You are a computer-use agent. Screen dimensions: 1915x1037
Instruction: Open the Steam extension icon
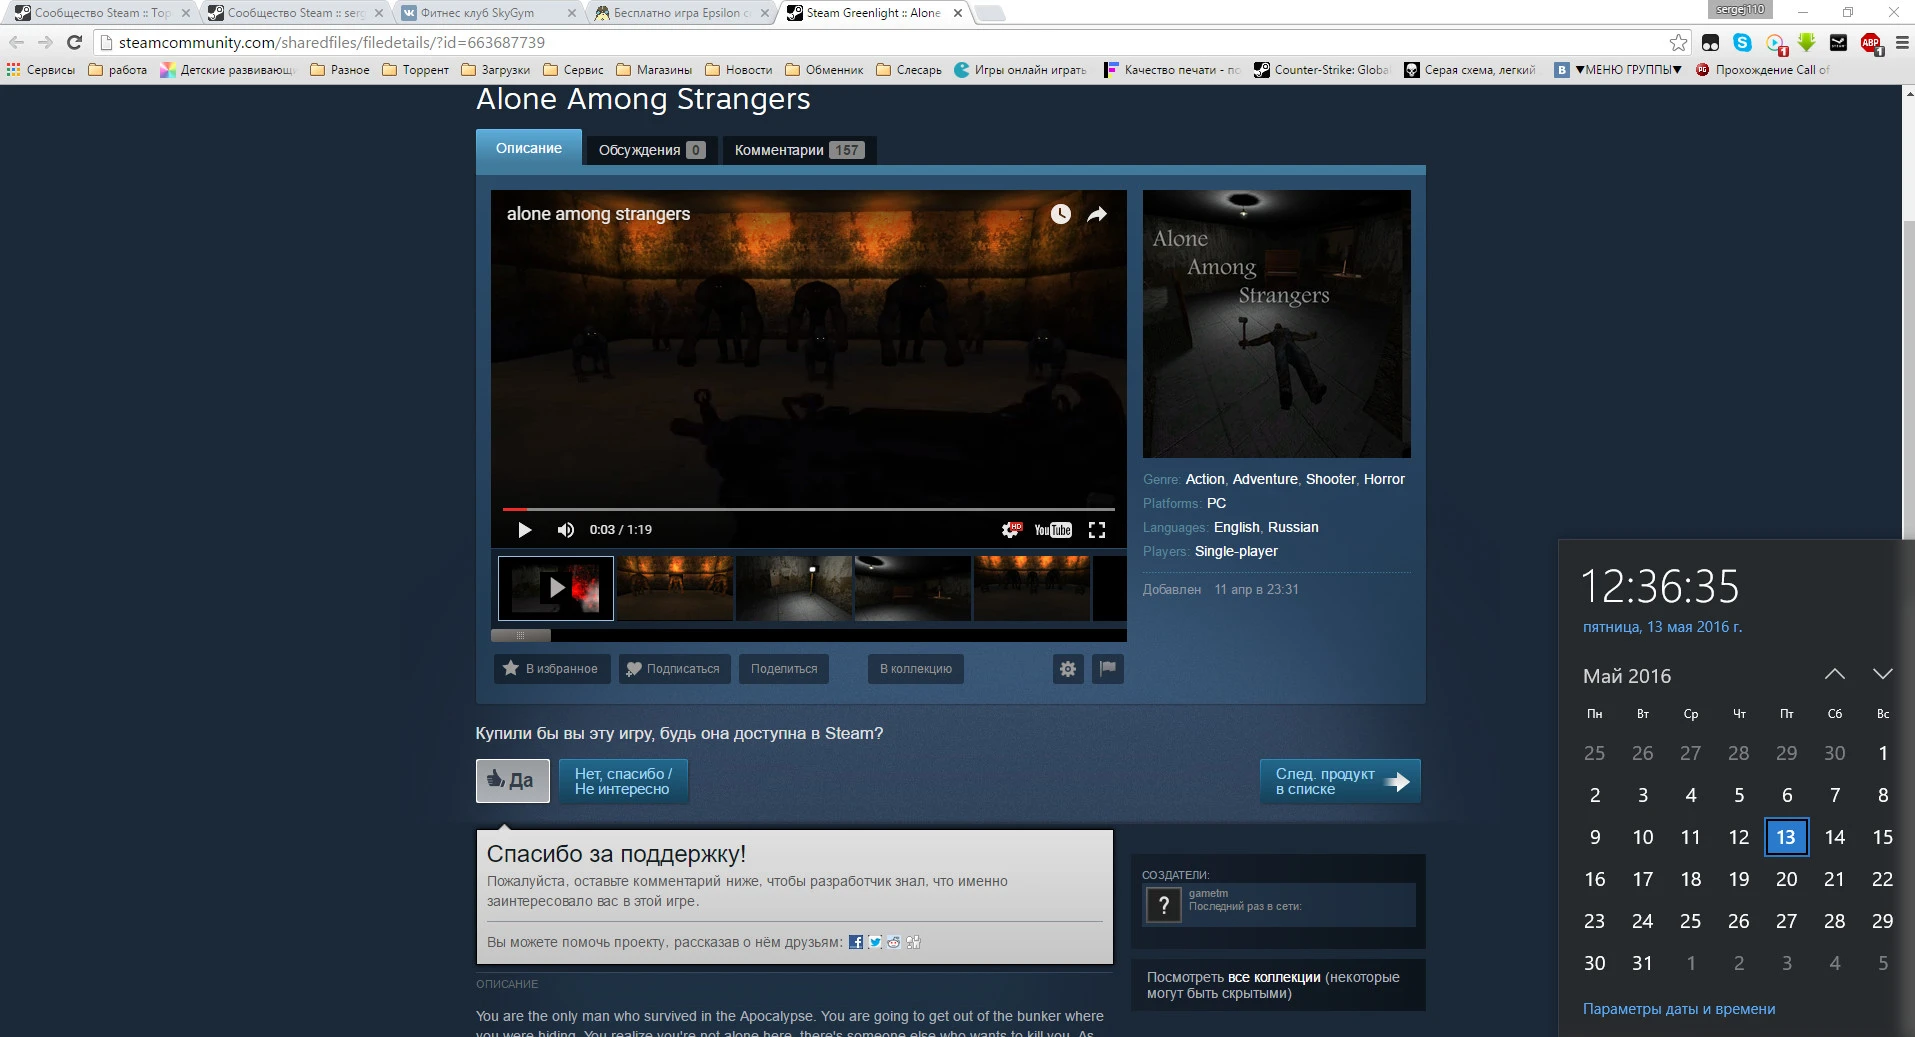(1838, 42)
